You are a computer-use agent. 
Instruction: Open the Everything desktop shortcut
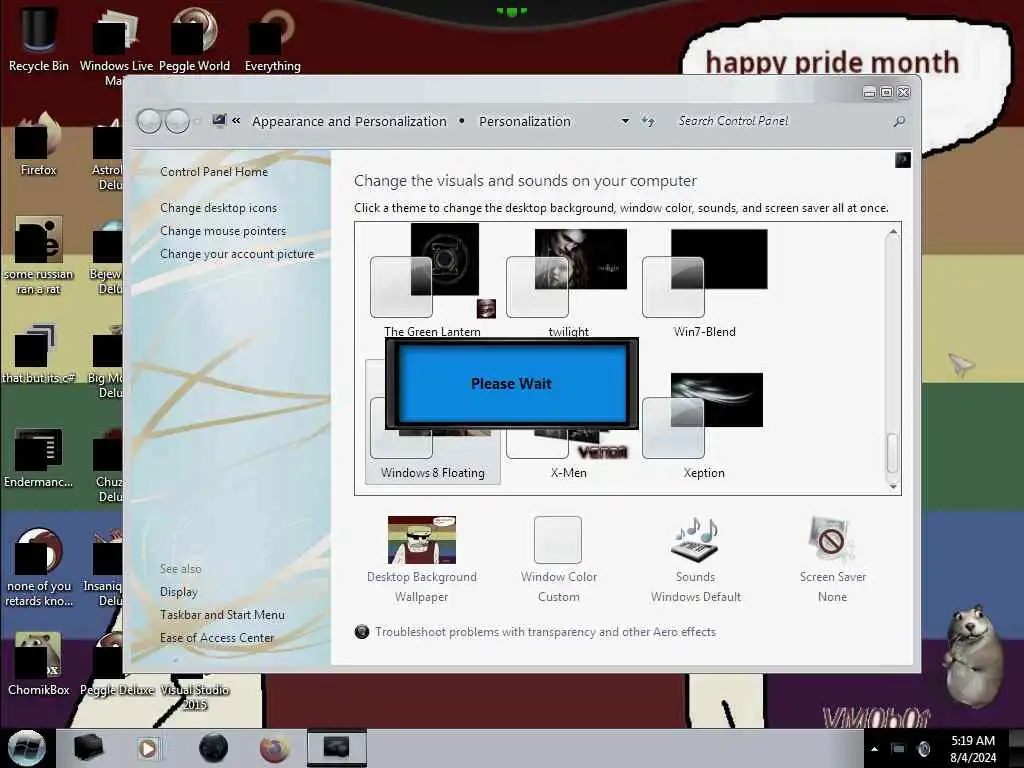tap(272, 39)
